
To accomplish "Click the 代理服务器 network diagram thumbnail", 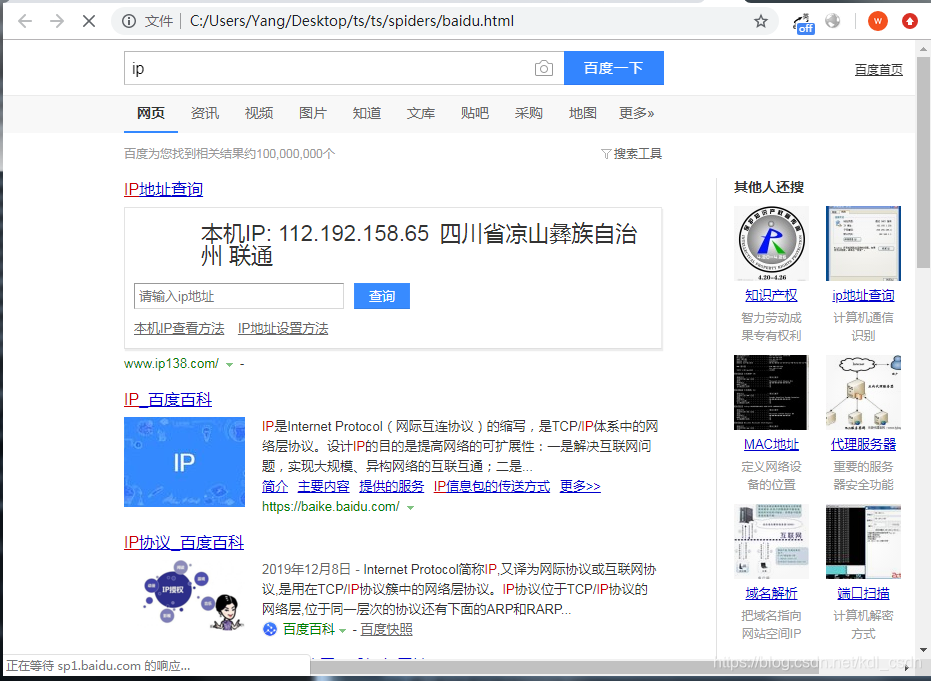I will tap(863, 392).
